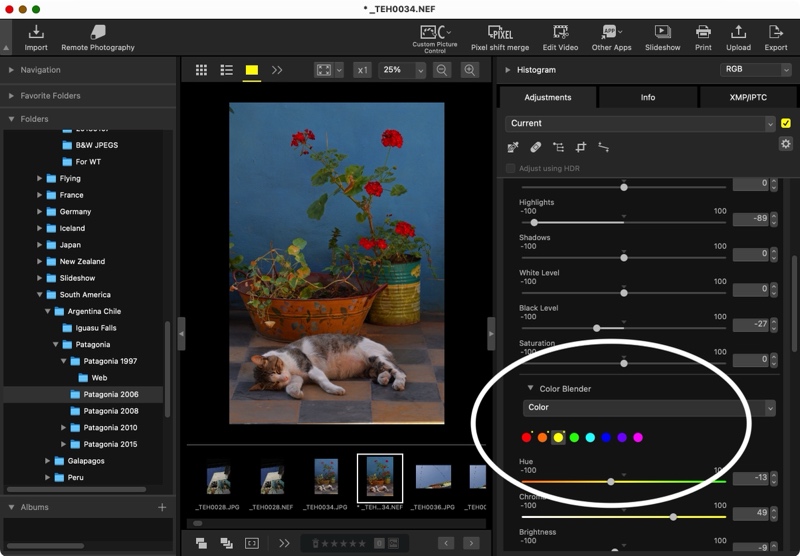Screen dimensions: 800x556
Task: Open Remote Photography
Action: [x=97, y=38]
